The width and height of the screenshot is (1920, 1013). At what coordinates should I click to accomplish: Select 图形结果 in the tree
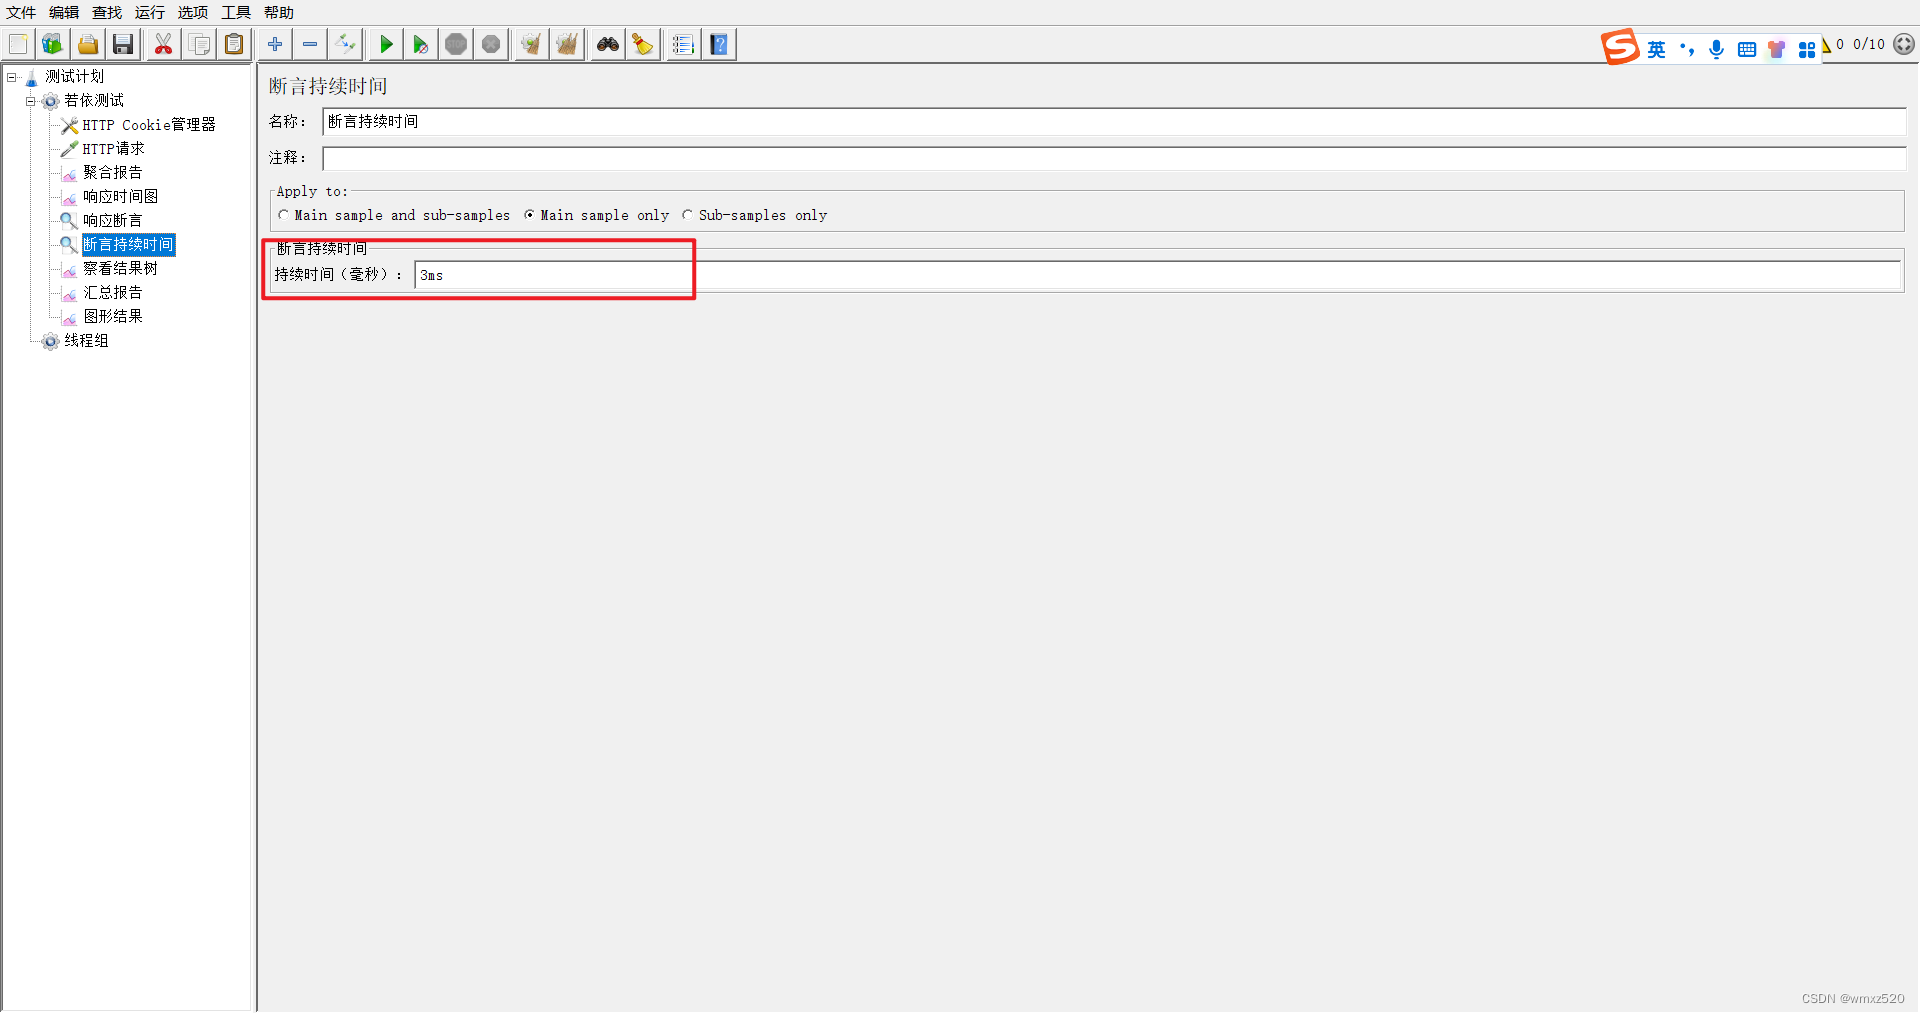(x=113, y=317)
